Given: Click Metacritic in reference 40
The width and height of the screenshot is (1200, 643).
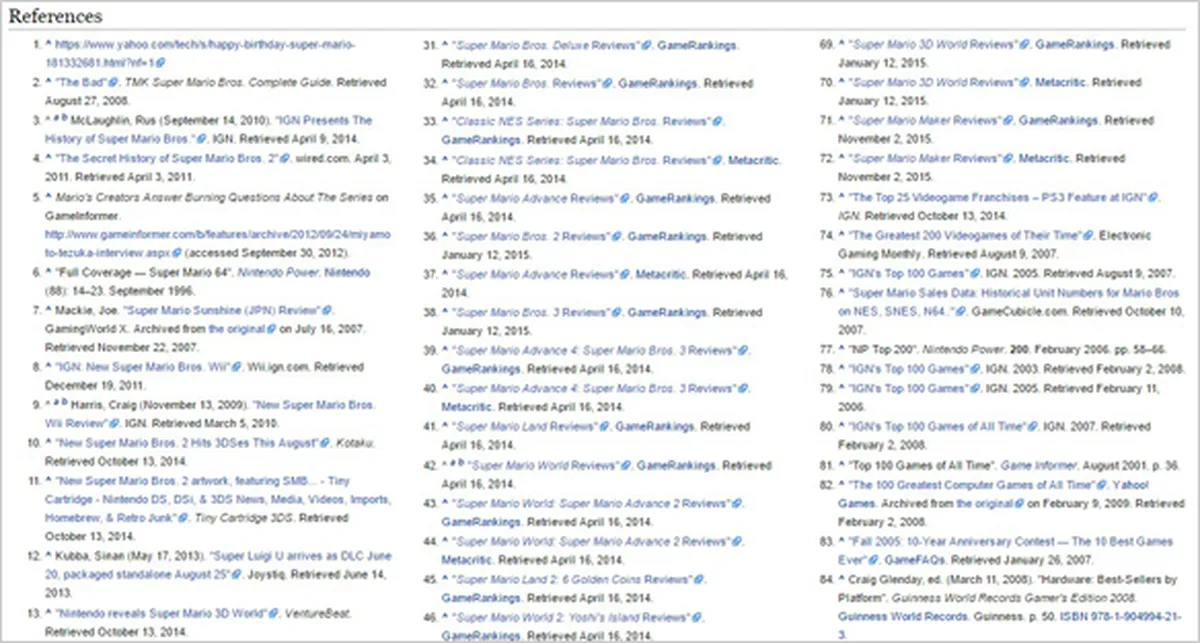Looking at the screenshot, I should pyautogui.click(x=467, y=406).
